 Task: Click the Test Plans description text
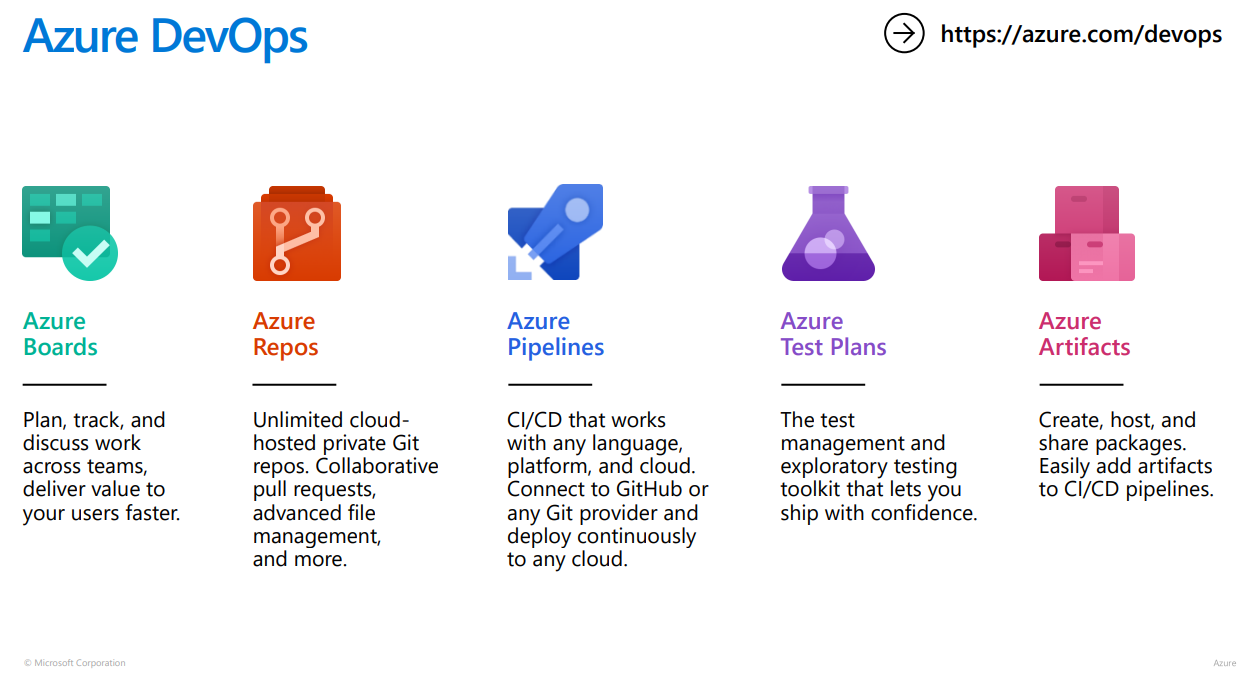(x=878, y=466)
